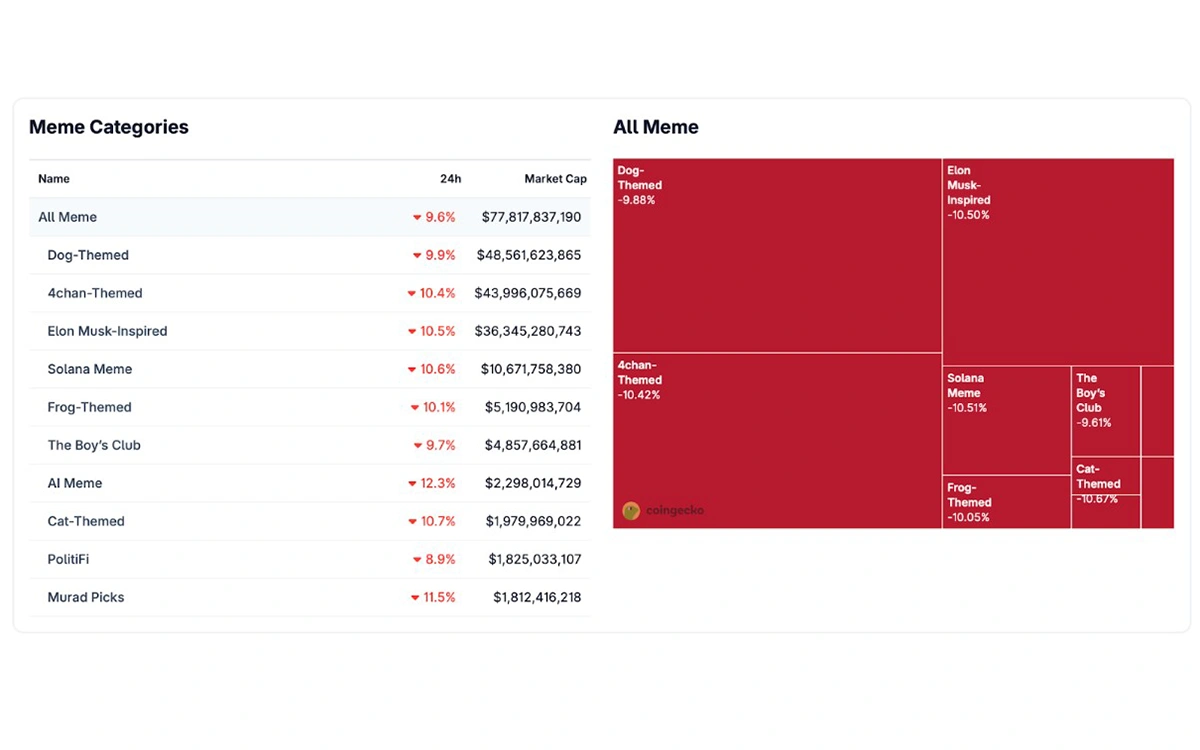Select the Elon Musk-Inspired name in the table
The image size is (1200, 750).
(107, 331)
